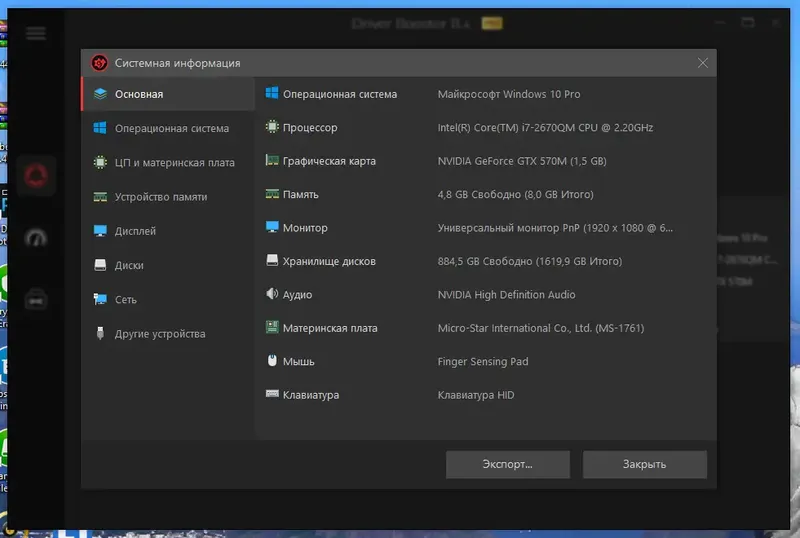Click the layers icon next to Основная
800x538 pixels.
click(100, 93)
